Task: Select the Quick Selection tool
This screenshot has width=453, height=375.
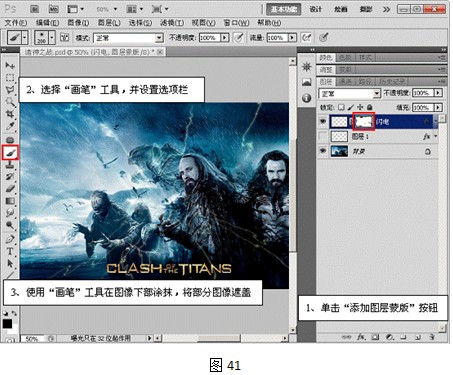Action: [x=10, y=102]
